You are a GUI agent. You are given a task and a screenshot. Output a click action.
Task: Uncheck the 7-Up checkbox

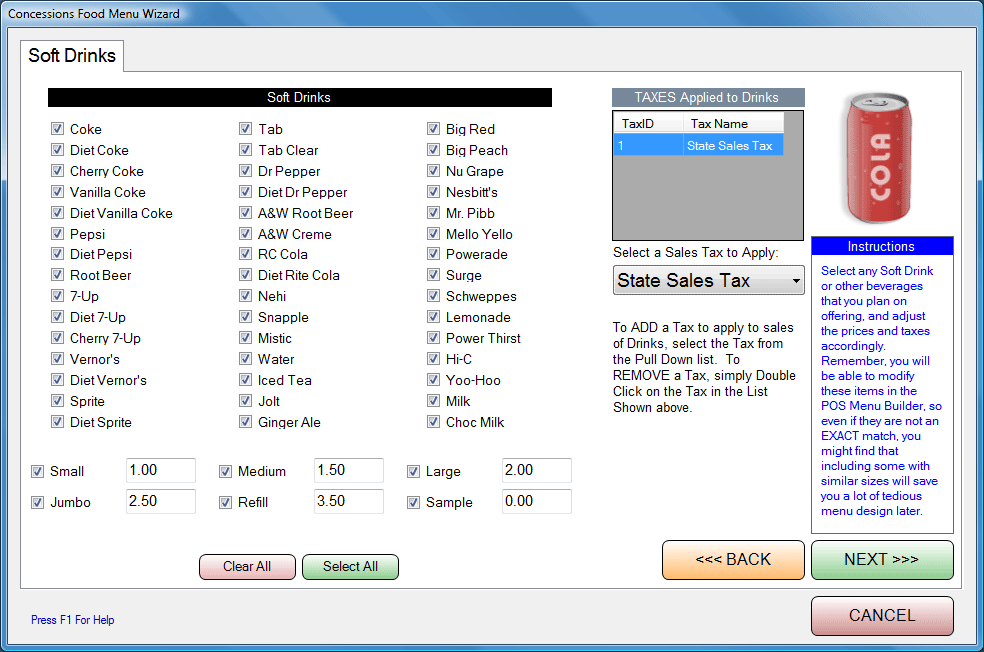[x=57, y=296]
